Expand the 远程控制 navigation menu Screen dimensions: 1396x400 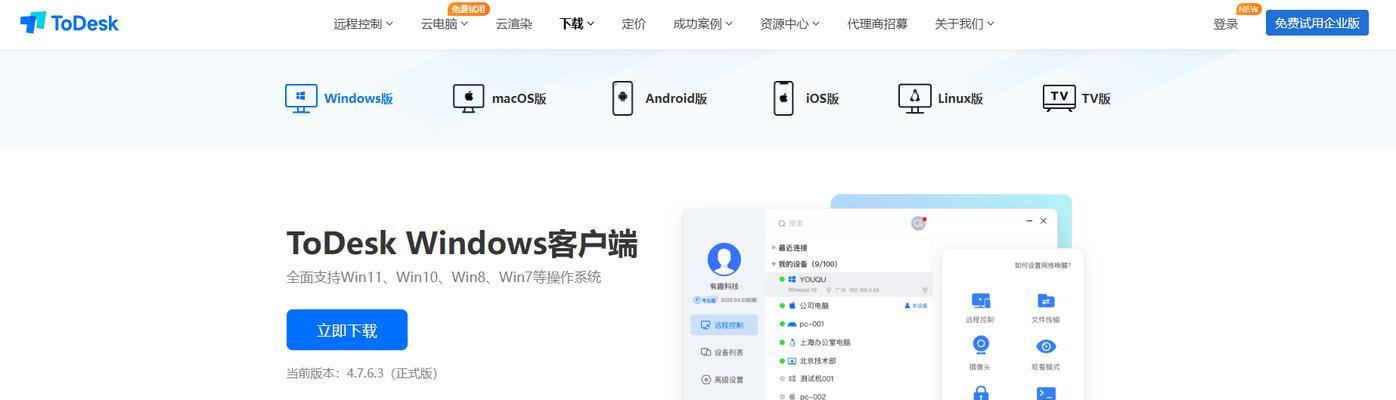(363, 24)
